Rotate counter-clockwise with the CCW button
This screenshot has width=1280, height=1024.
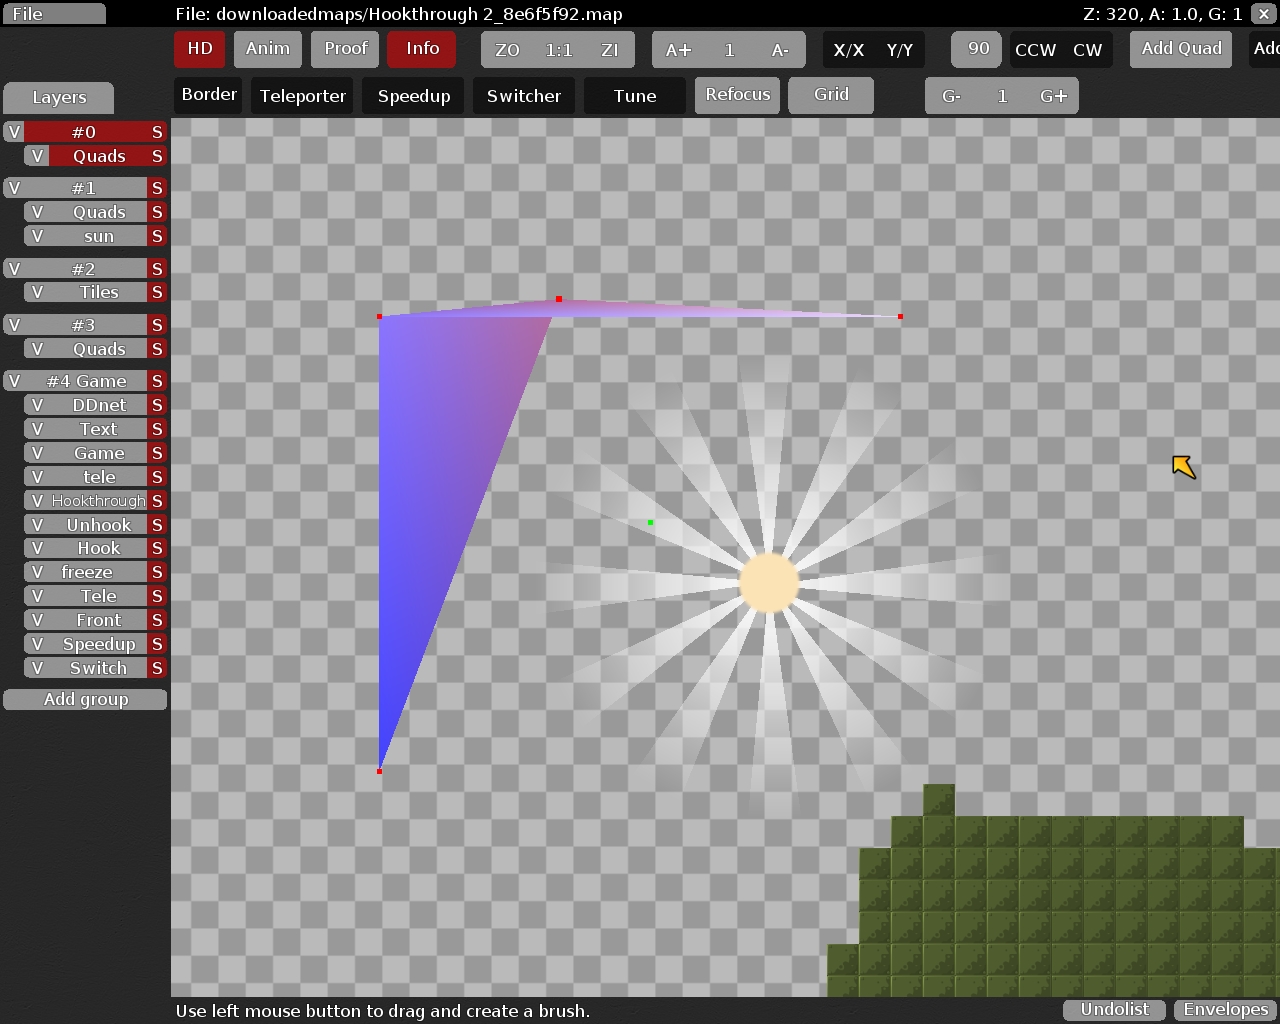click(1035, 50)
